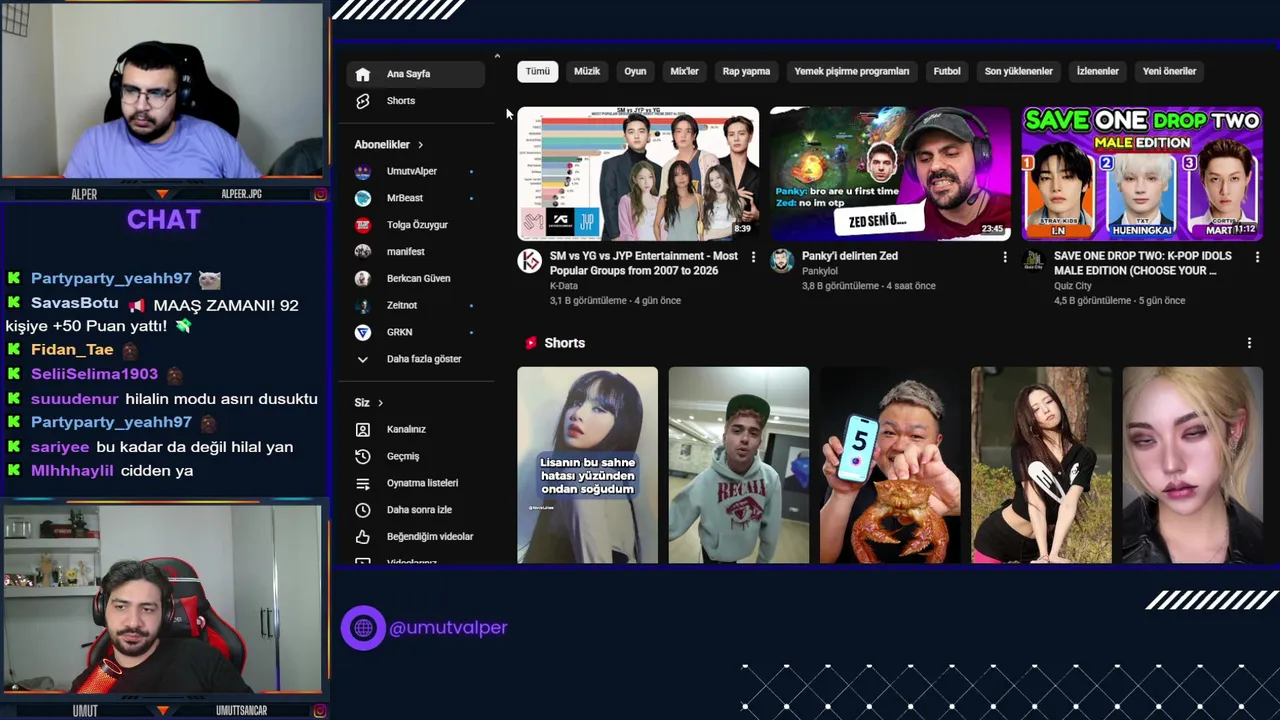Open SAVE ONE DROP TWO video title
1280x720 pixels.
point(1143,263)
